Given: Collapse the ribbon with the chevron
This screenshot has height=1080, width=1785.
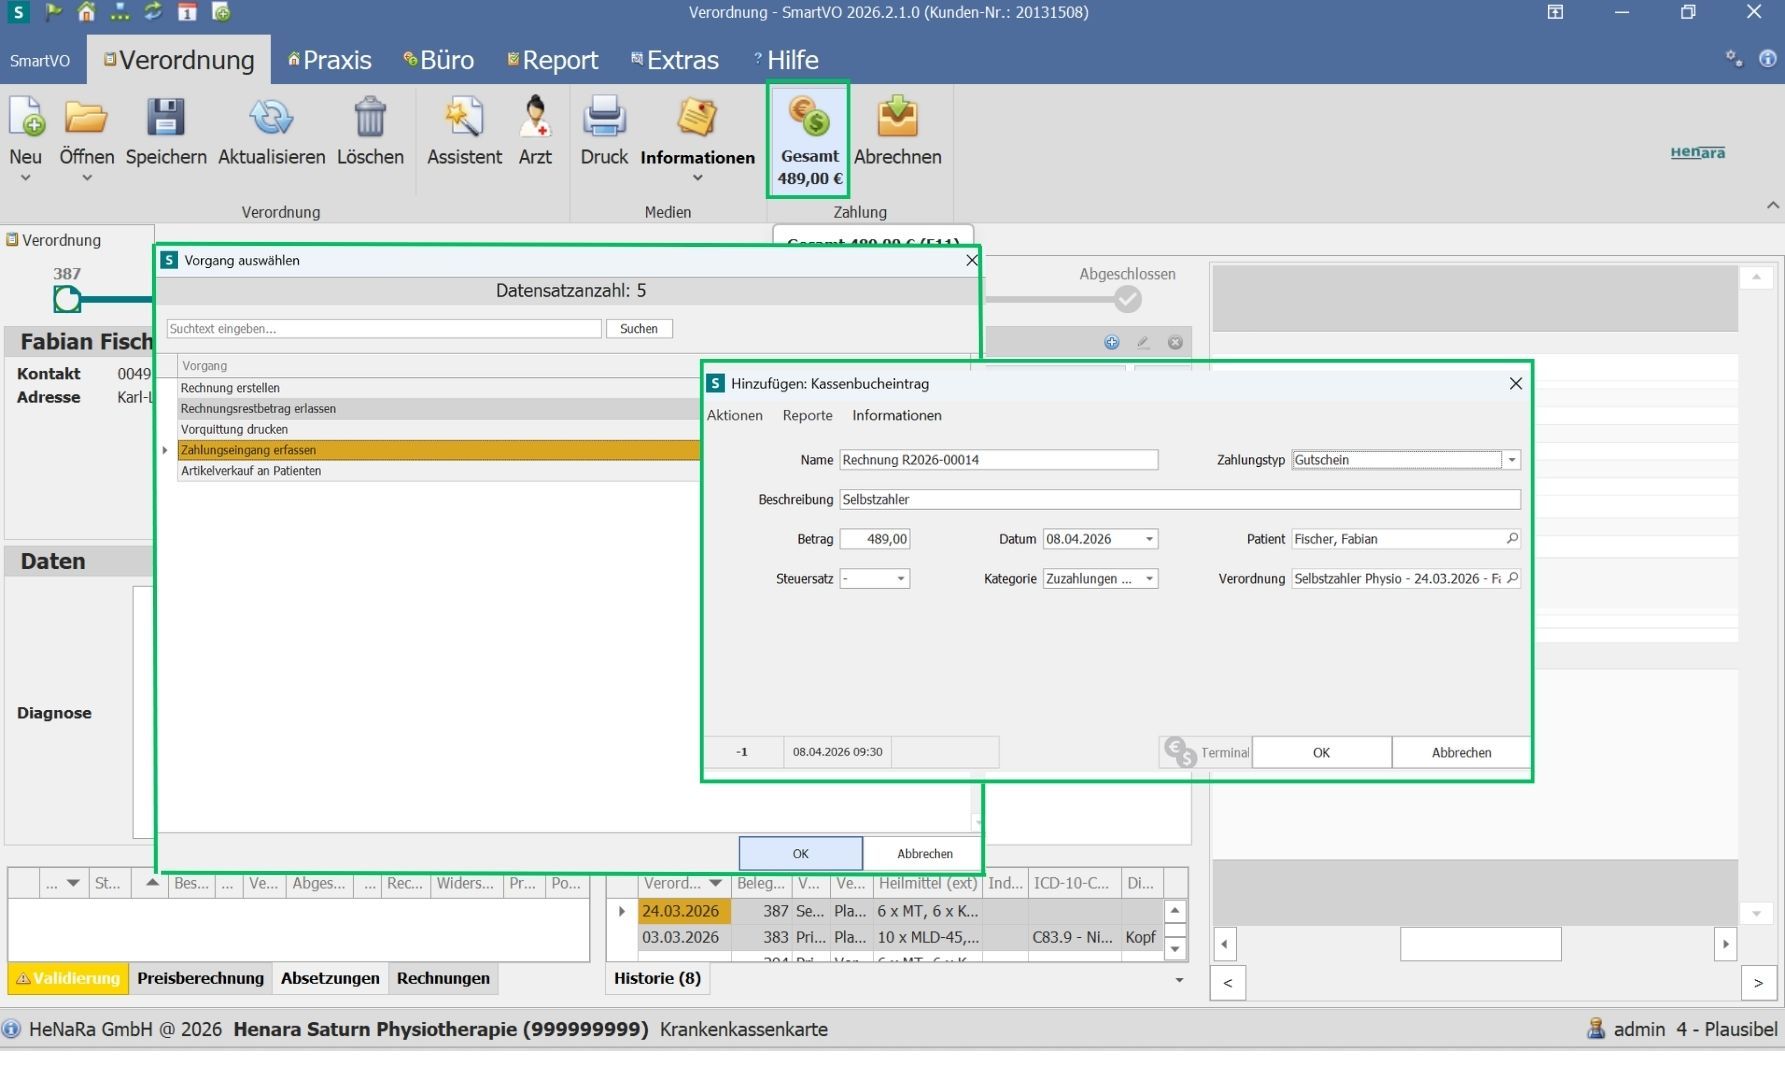Looking at the screenshot, I should (x=1772, y=205).
